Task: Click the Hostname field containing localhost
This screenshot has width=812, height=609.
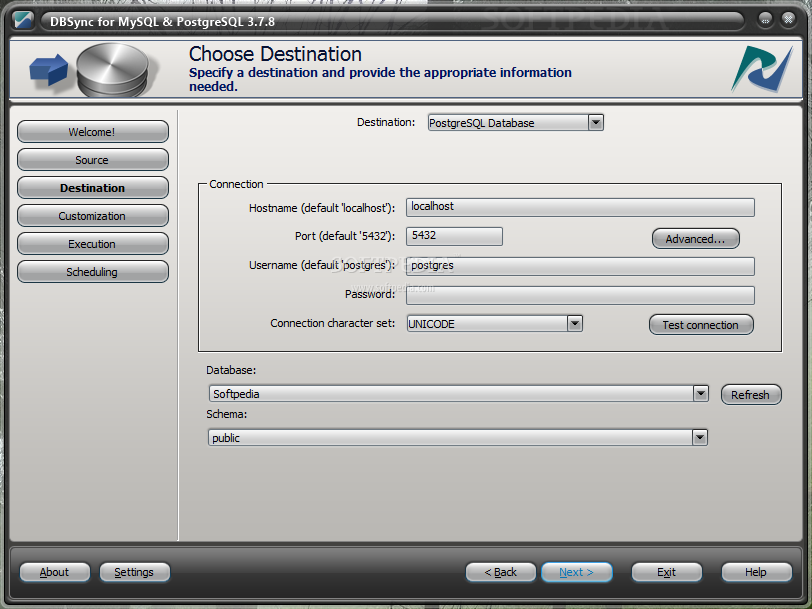Action: [580, 207]
